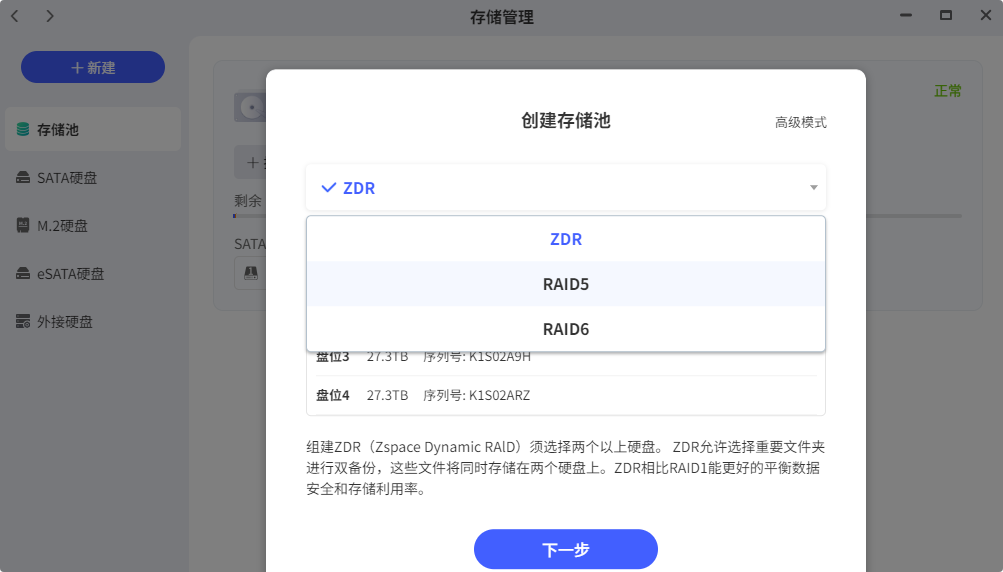Image resolution: width=1003 pixels, height=572 pixels.
Task: Select ZDR from the dropdown list
Action: click(565, 240)
